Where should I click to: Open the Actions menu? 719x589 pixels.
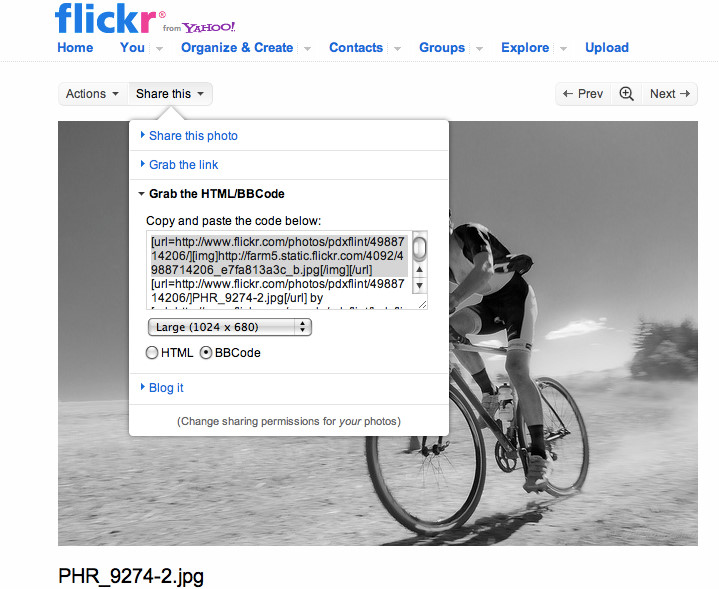click(x=93, y=94)
